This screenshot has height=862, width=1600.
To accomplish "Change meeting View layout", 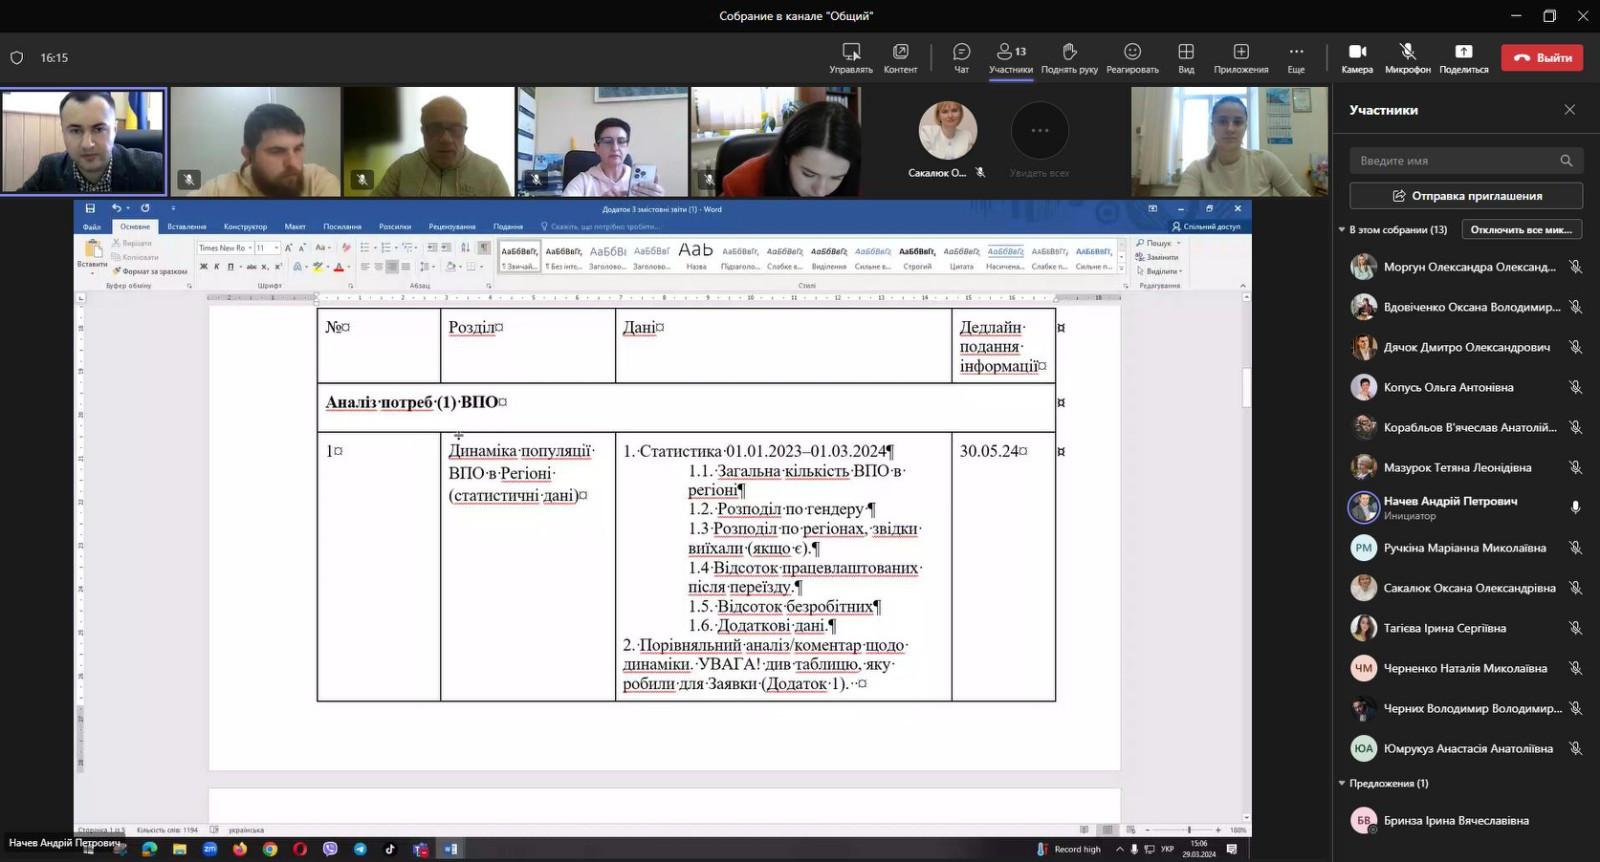I will [1186, 58].
